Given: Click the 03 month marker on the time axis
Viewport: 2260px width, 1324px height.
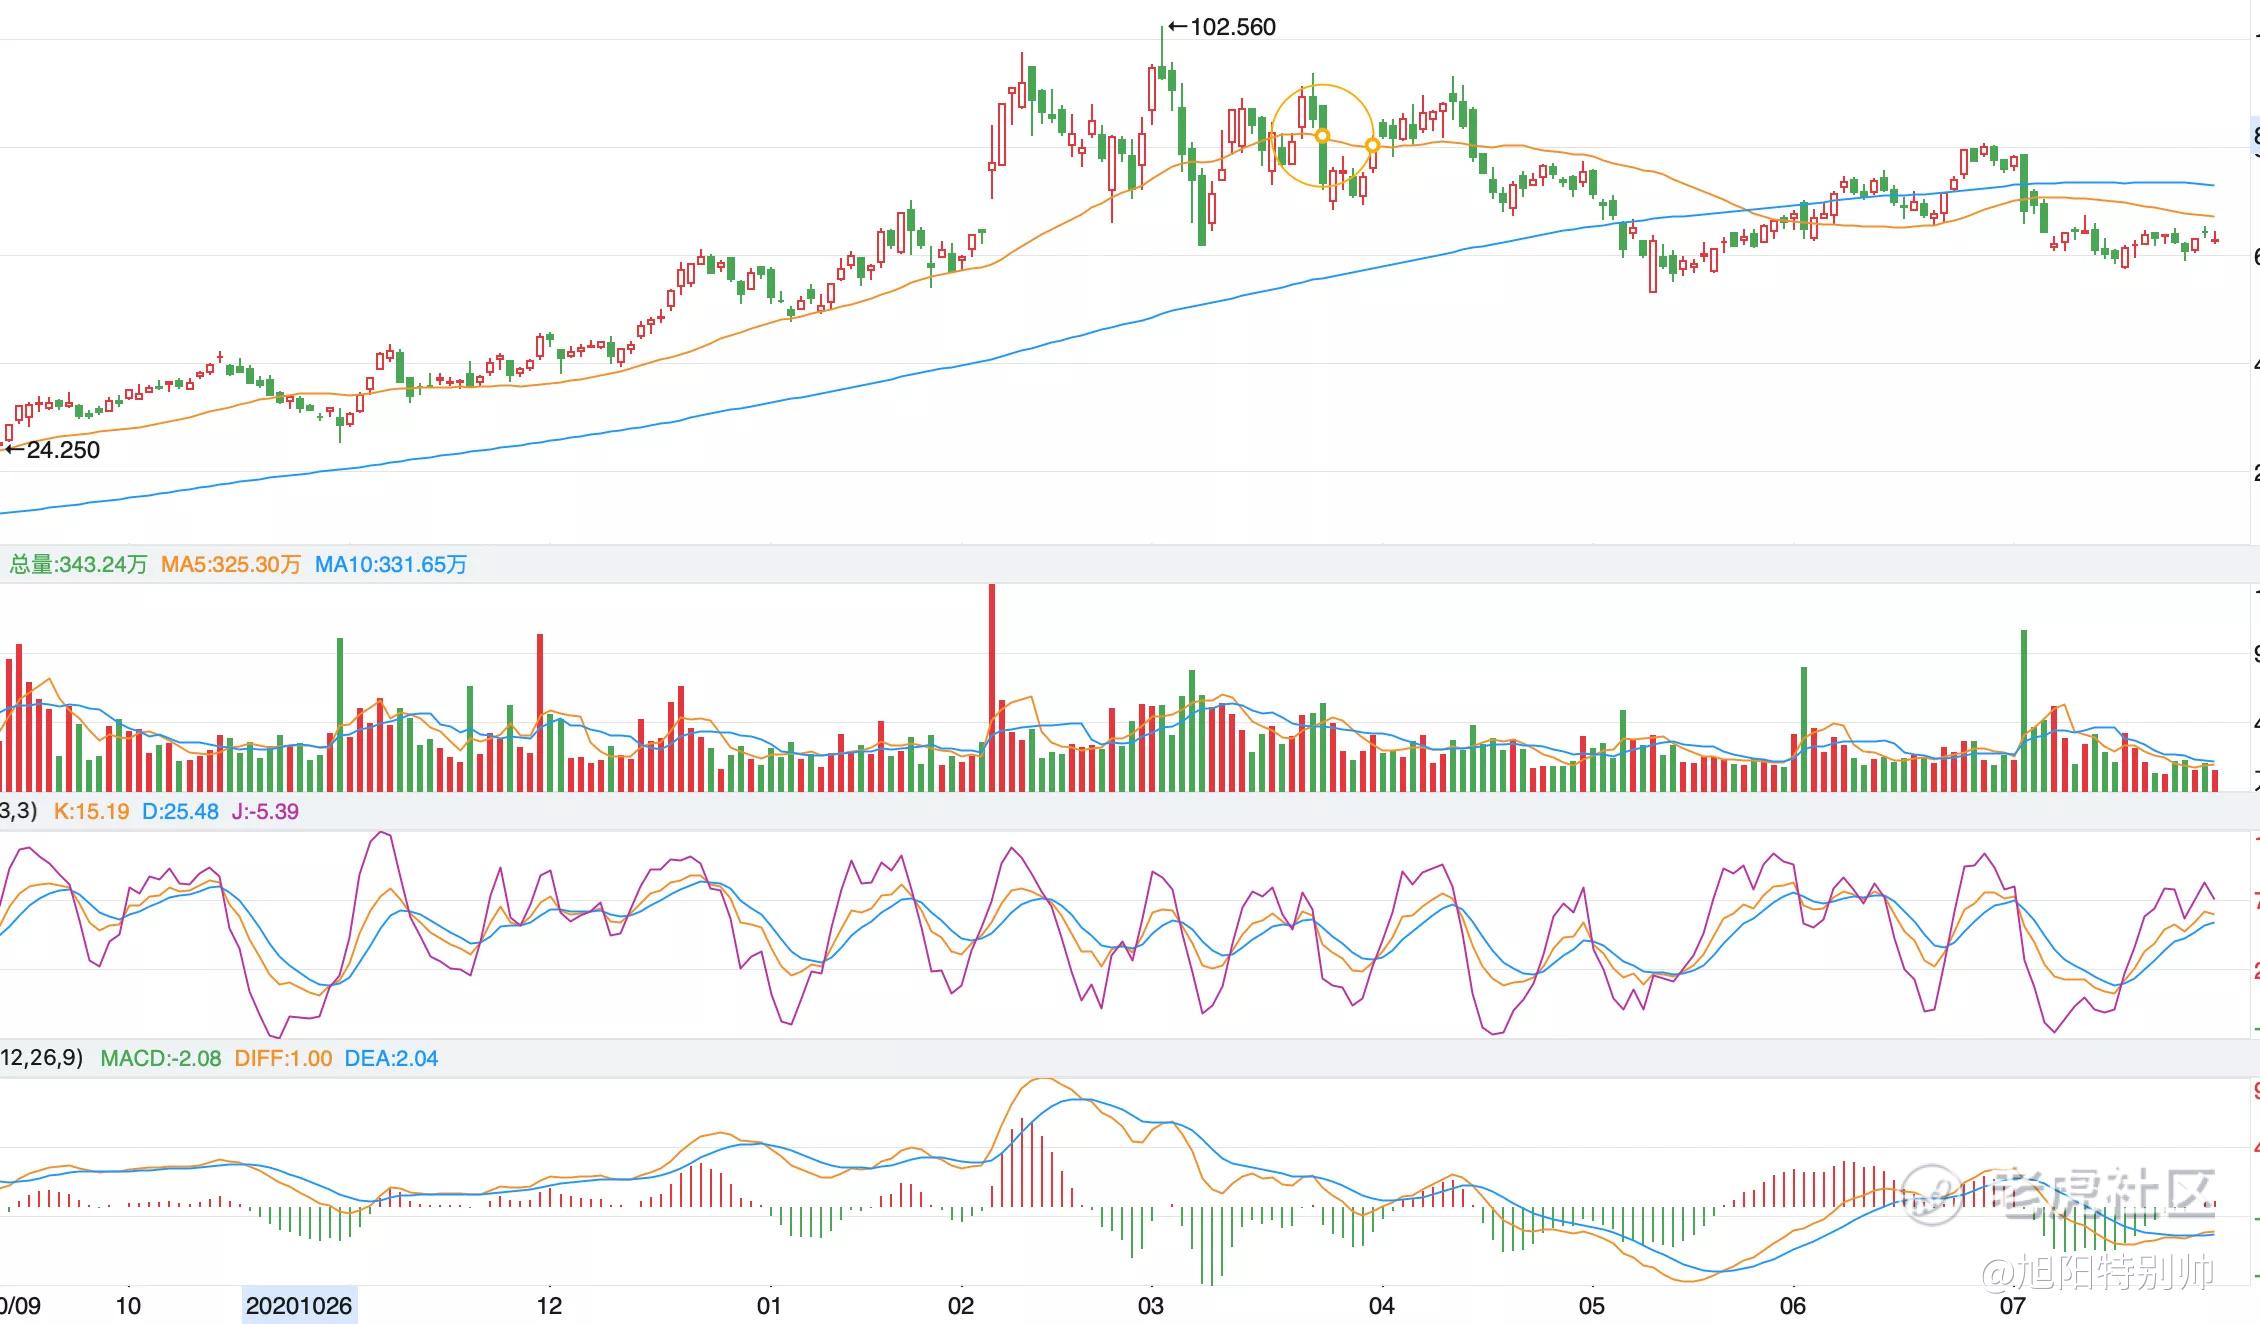Looking at the screenshot, I should tap(1151, 1306).
